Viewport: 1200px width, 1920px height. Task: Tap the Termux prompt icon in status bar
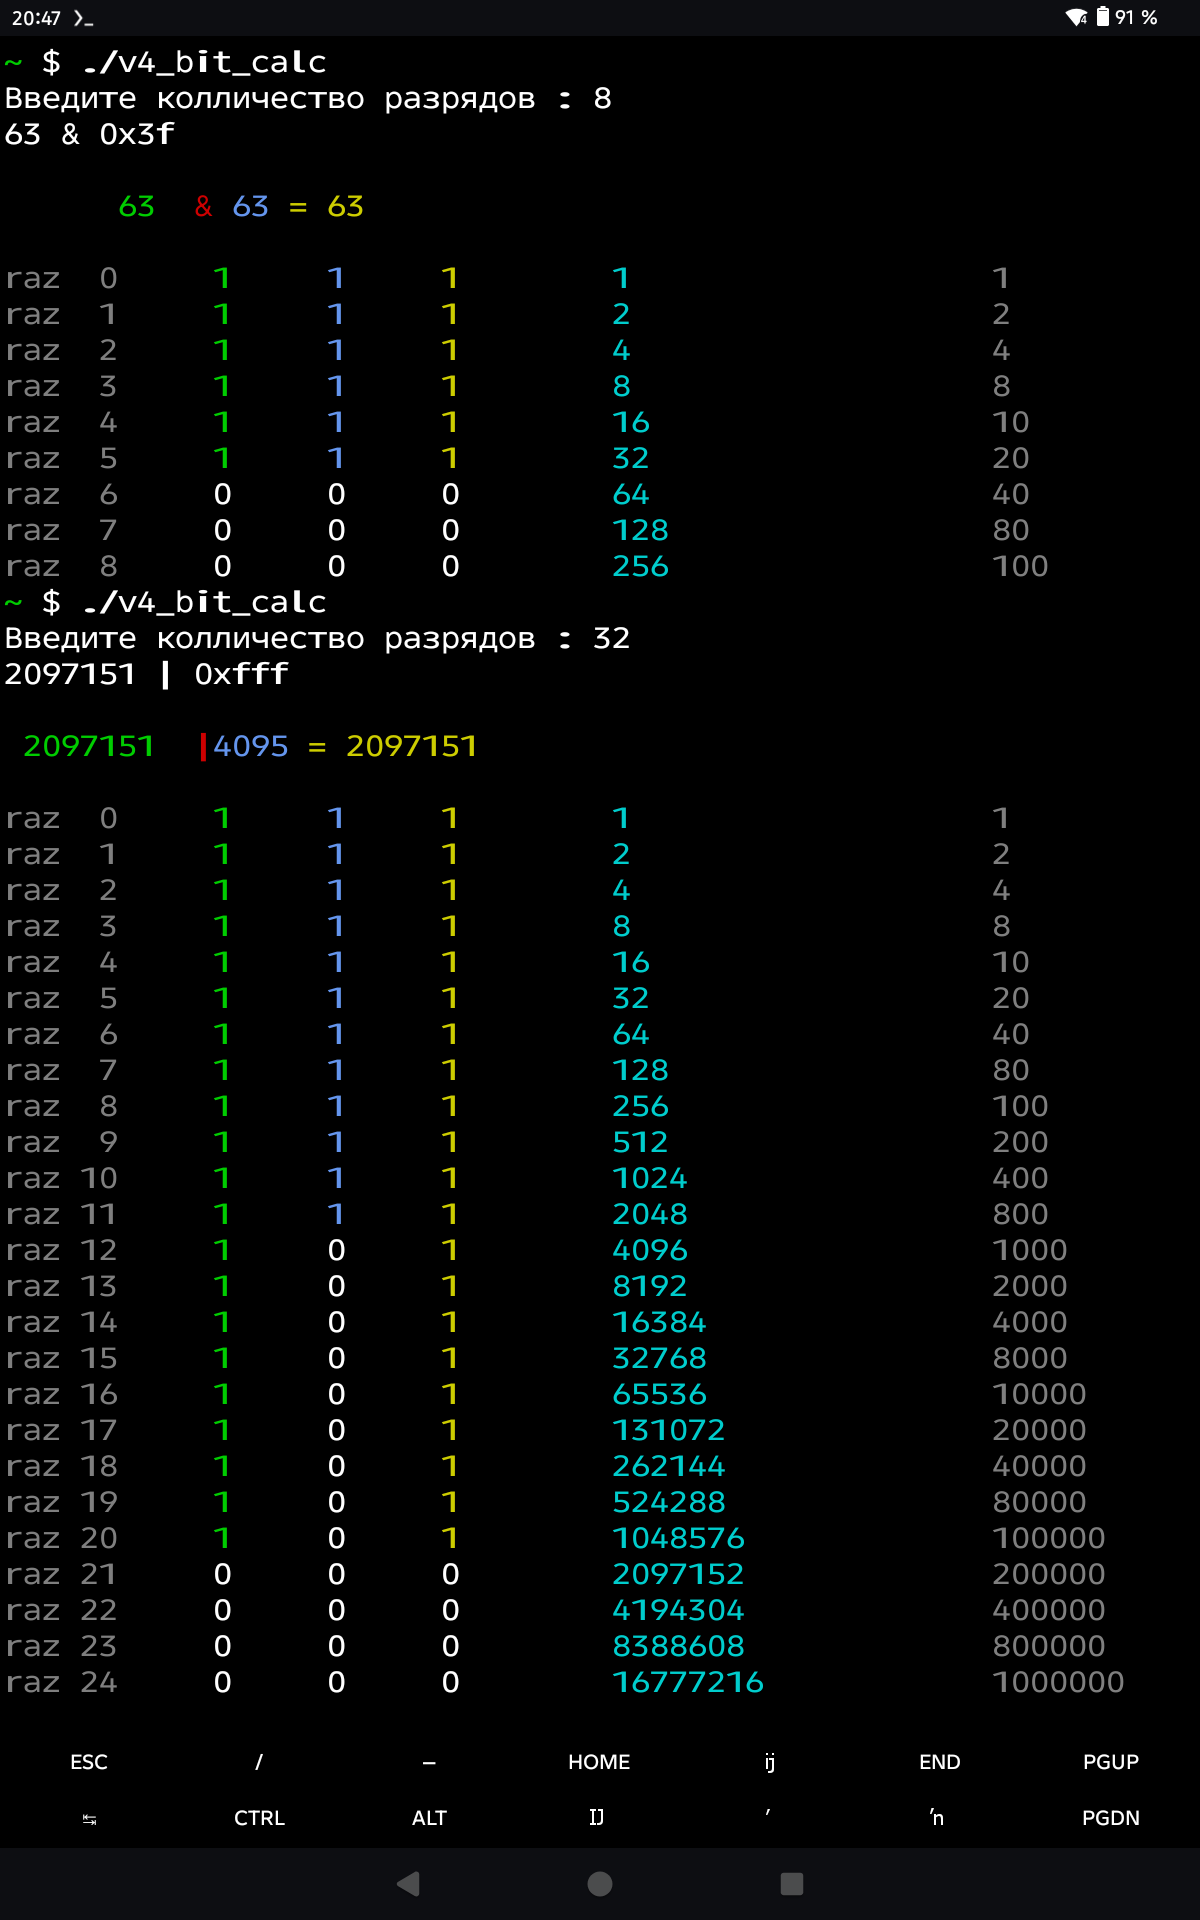click(84, 18)
